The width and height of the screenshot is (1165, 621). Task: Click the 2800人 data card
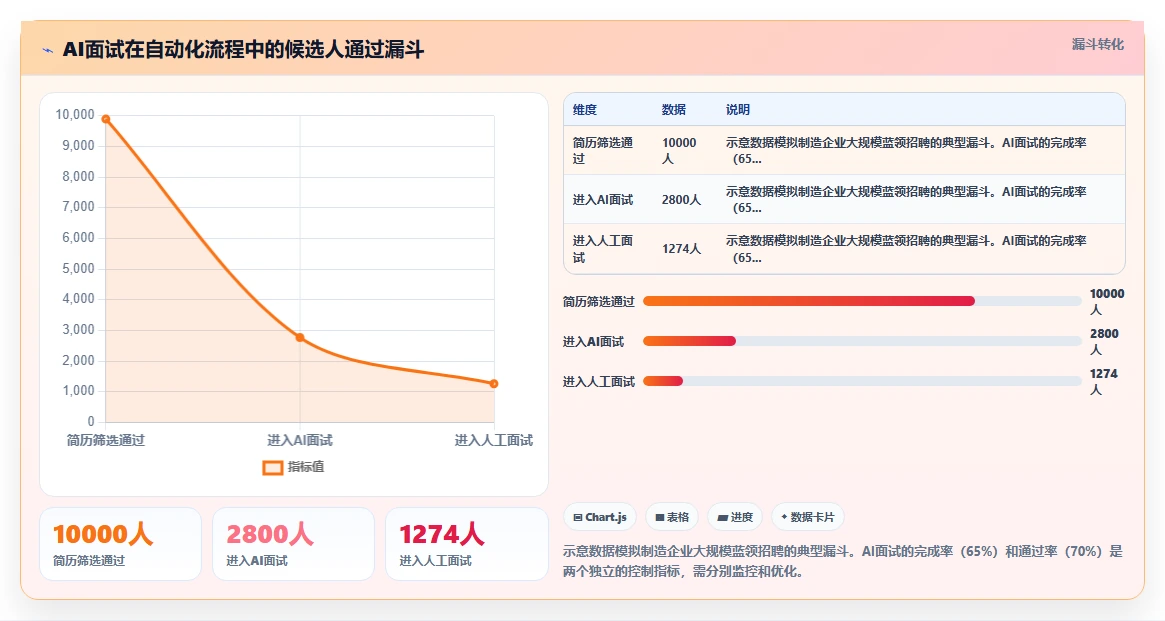[293, 544]
